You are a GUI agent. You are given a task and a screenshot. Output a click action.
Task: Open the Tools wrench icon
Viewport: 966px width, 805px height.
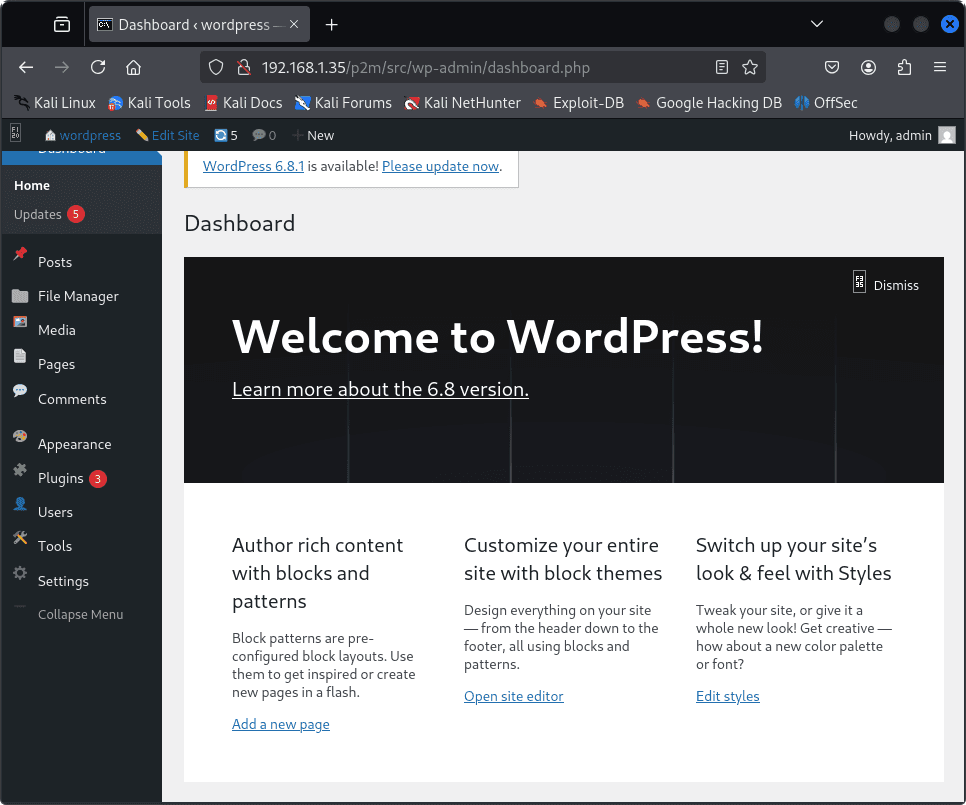pos(20,539)
